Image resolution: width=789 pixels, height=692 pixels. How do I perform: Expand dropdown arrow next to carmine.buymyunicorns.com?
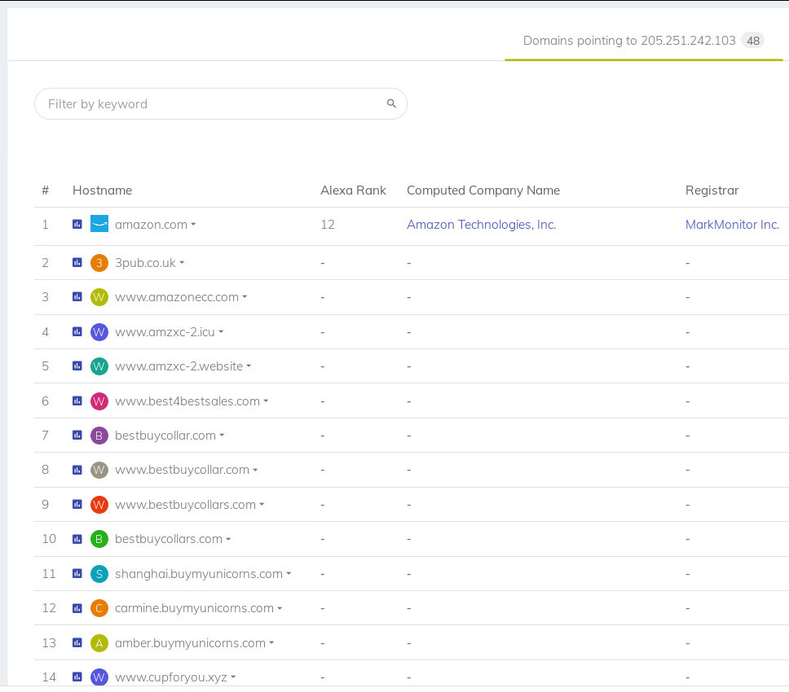pos(280,608)
